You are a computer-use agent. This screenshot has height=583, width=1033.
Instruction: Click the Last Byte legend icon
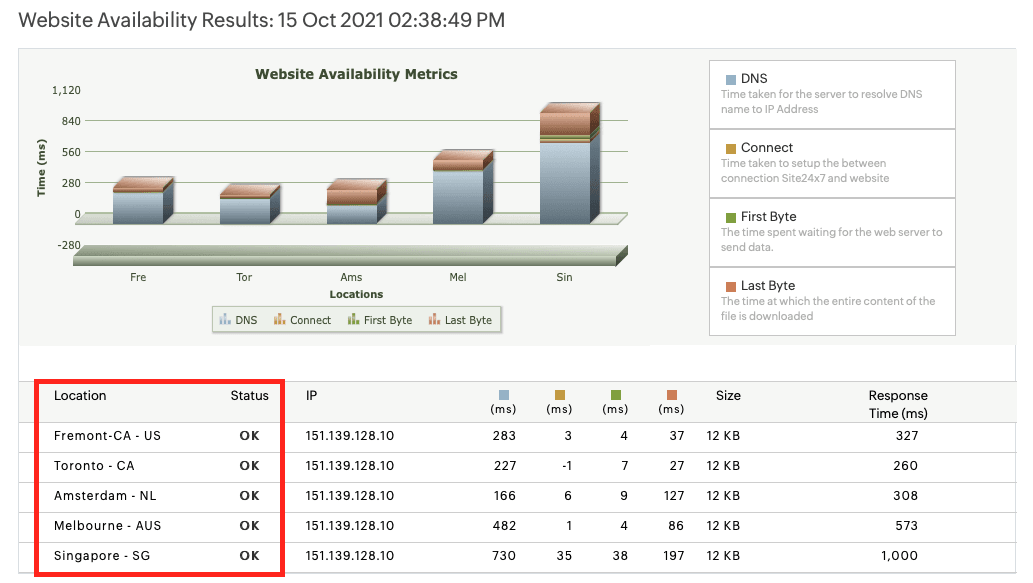(434, 320)
